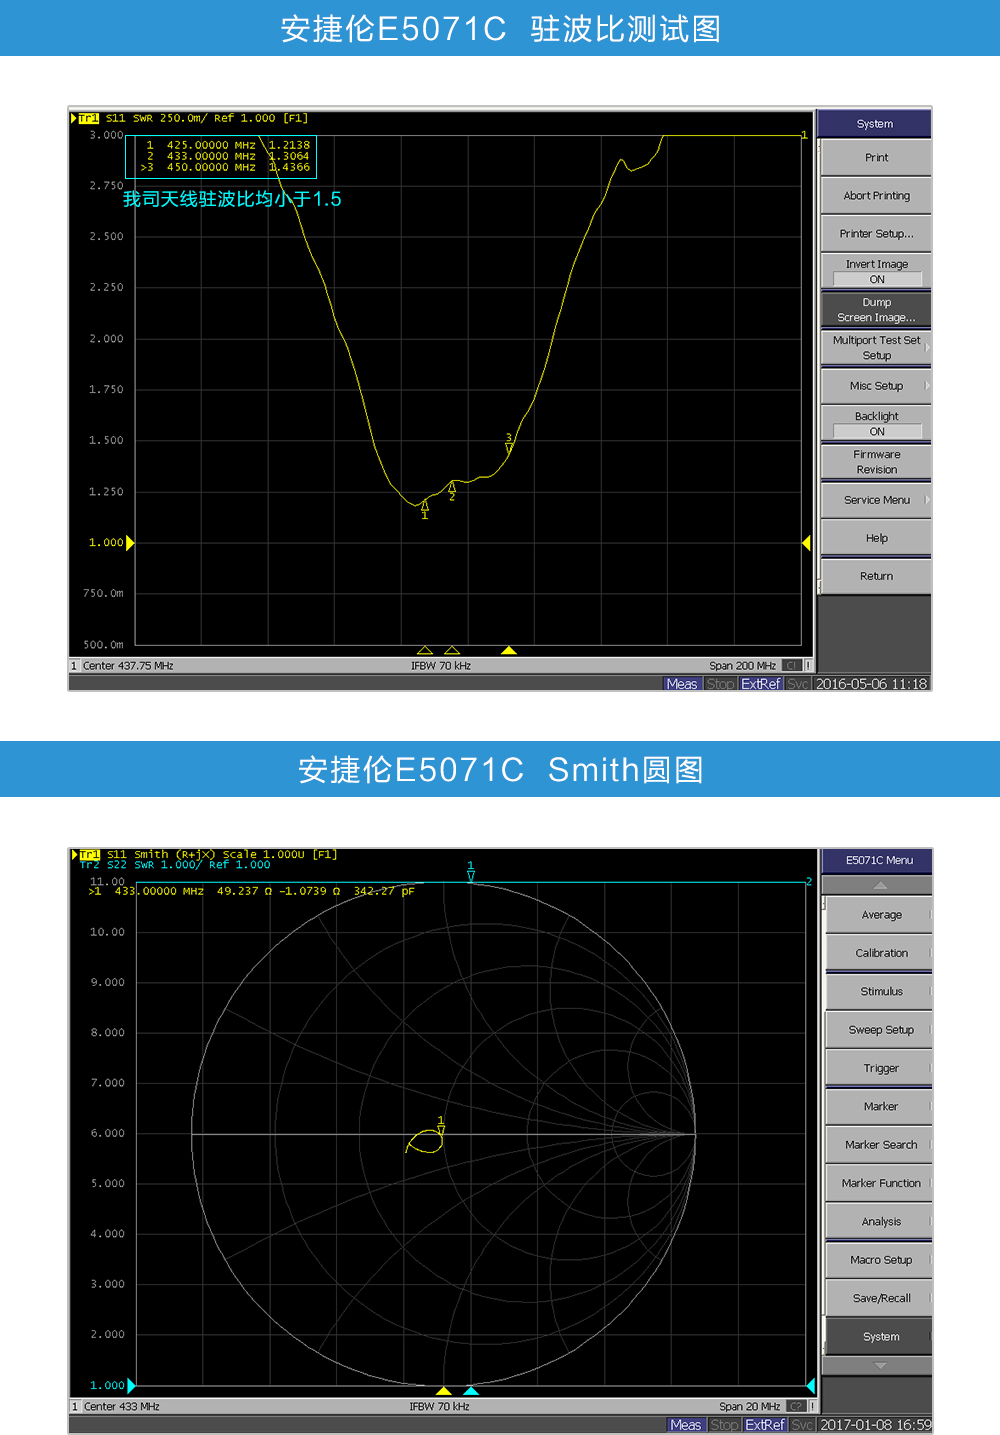The width and height of the screenshot is (1000, 1435).
Task: Click the E5071C Menu title bar
Action: point(877,861)
